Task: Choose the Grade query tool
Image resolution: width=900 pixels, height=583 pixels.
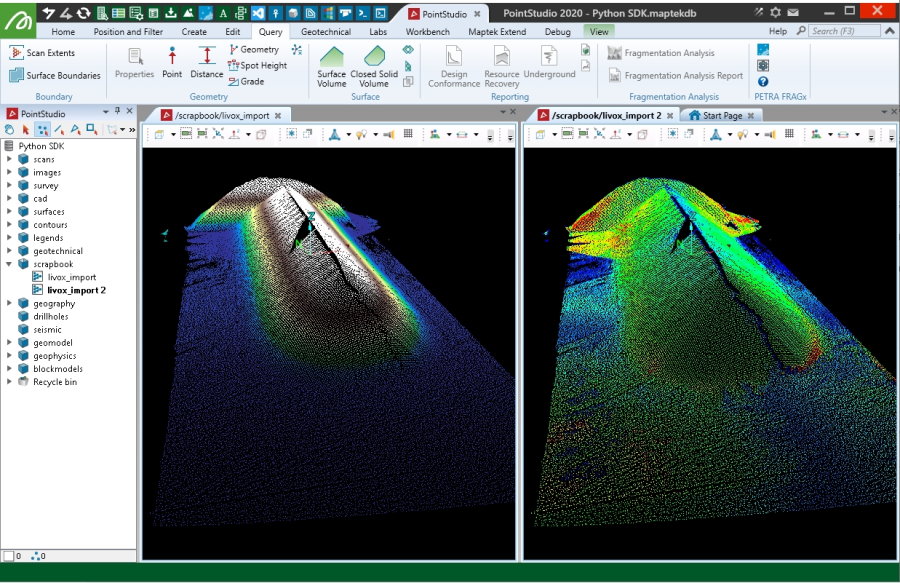Action: click(246, 81)
